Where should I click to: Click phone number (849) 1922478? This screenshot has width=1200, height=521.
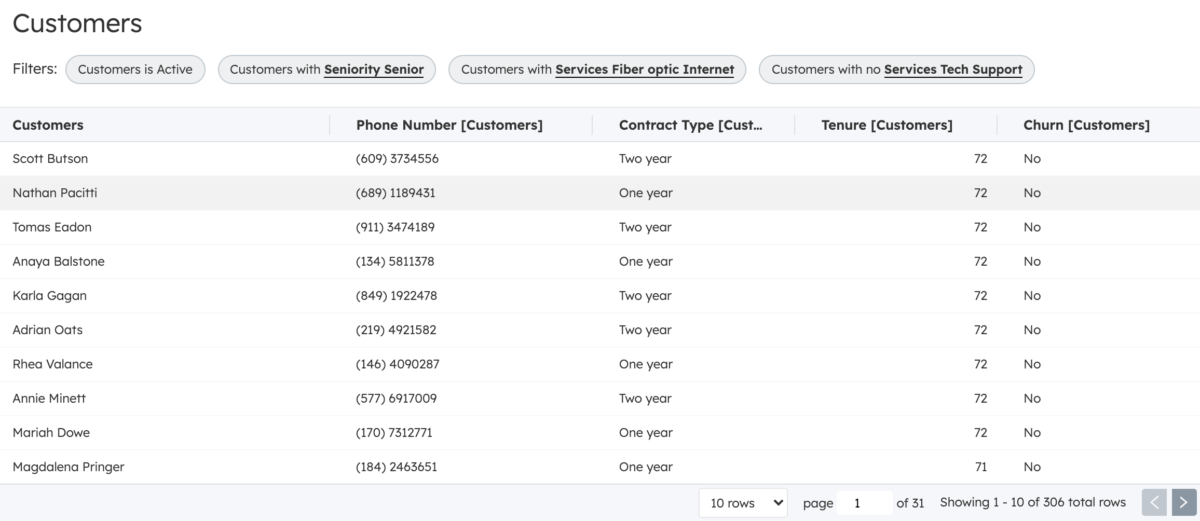coord(396,295)
